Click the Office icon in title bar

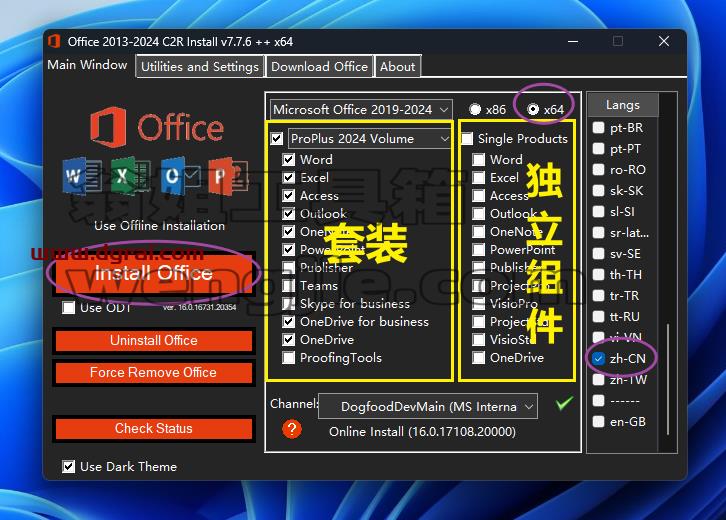coord(54,41)
